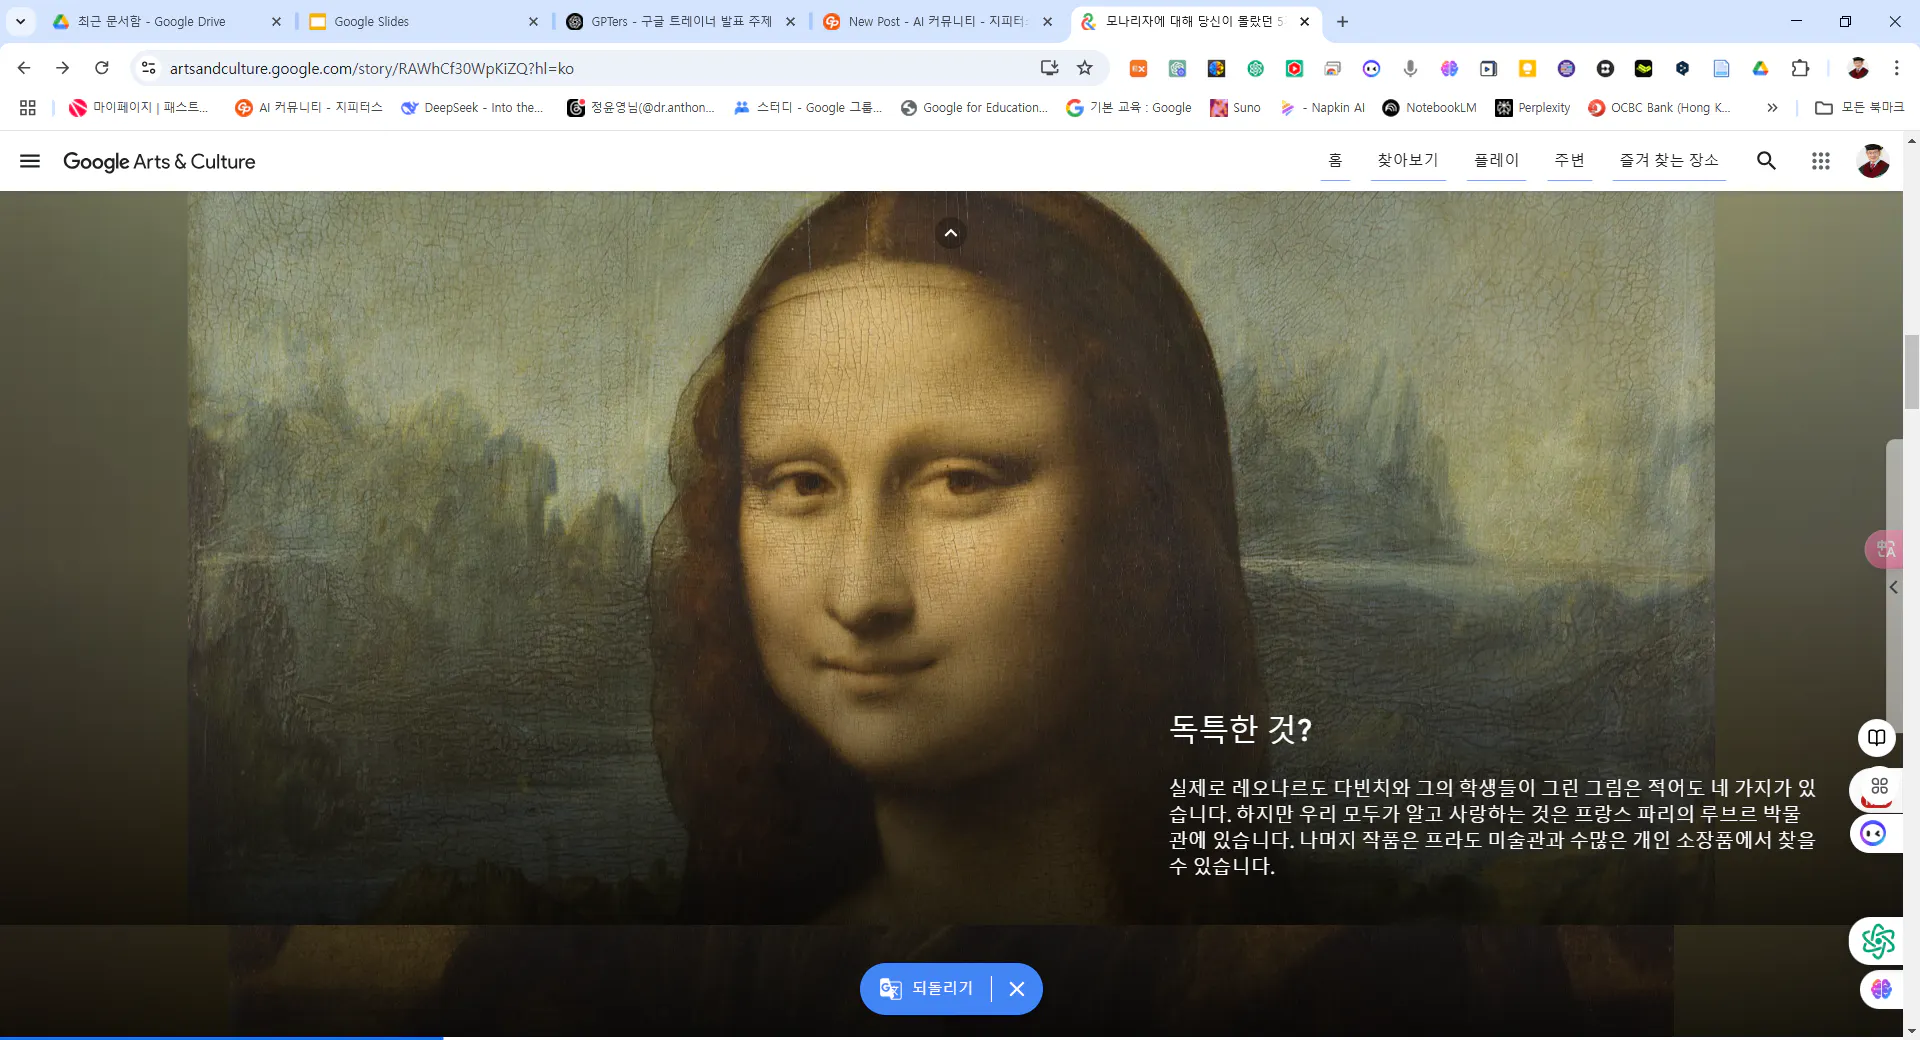
Task: Click the install app icon in address bar
Action: [x=1049, y=68]
